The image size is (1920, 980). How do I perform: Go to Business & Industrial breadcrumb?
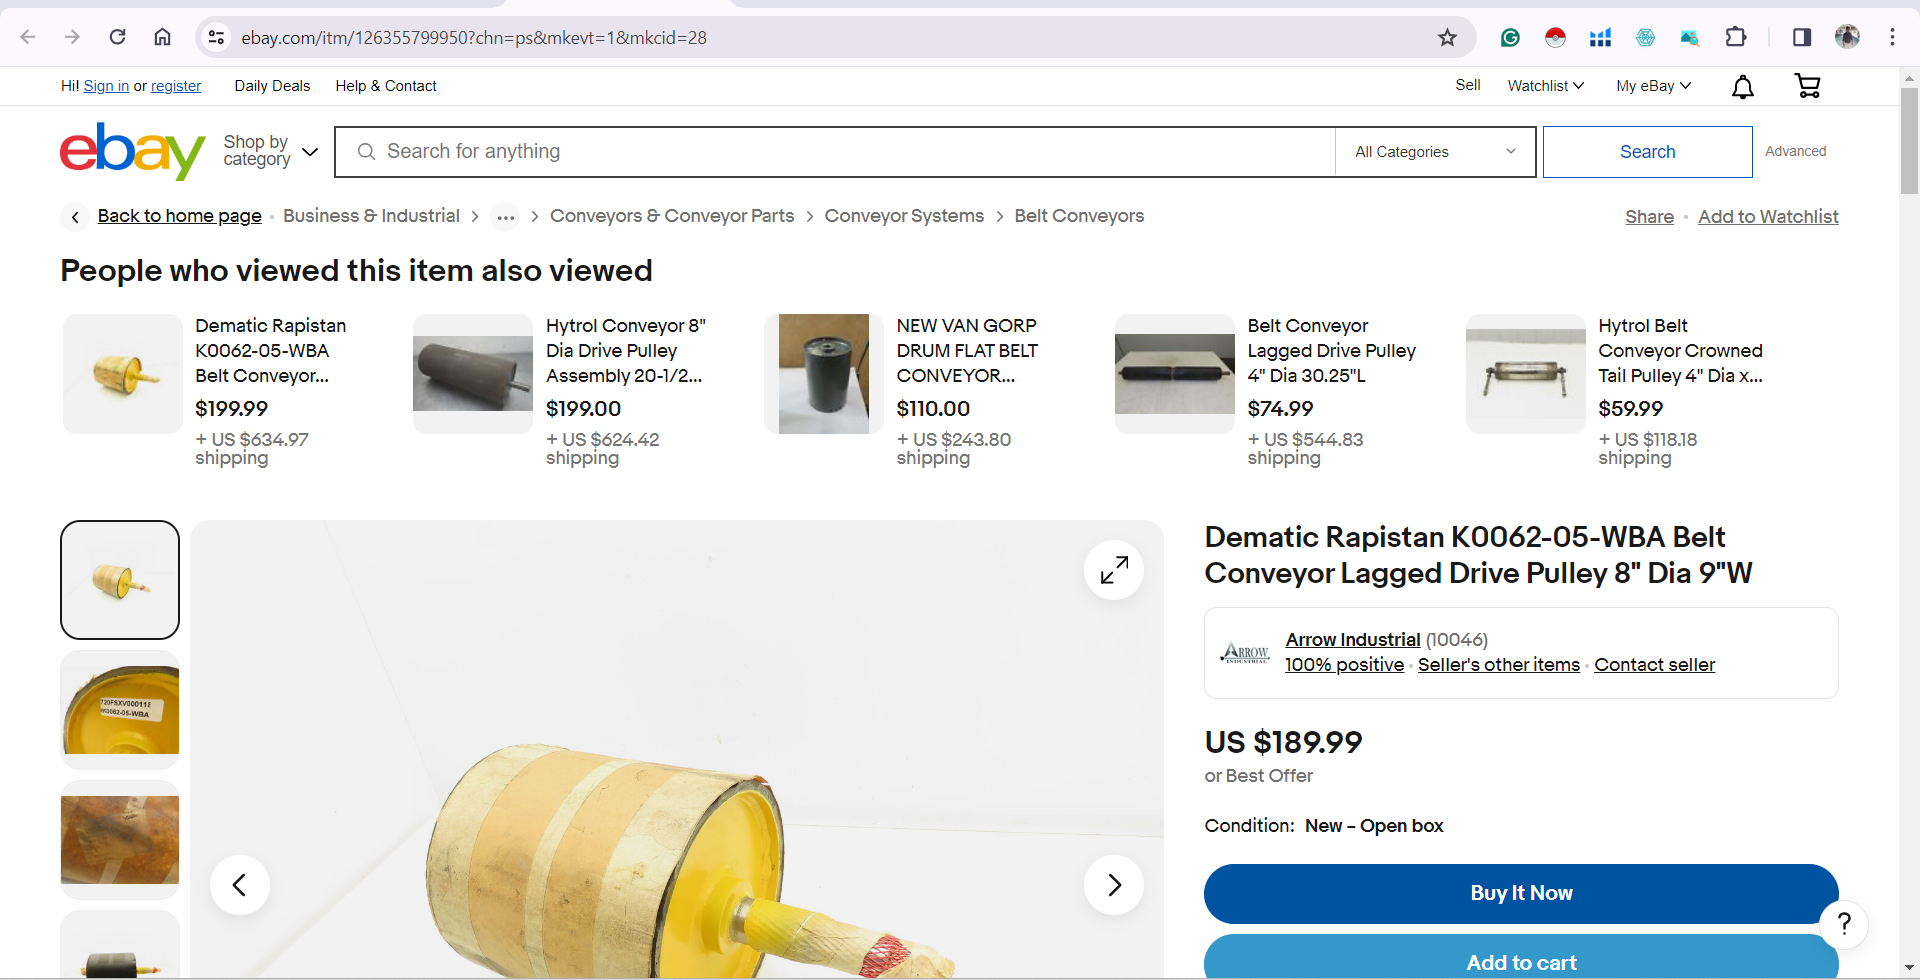click(371, 216)
